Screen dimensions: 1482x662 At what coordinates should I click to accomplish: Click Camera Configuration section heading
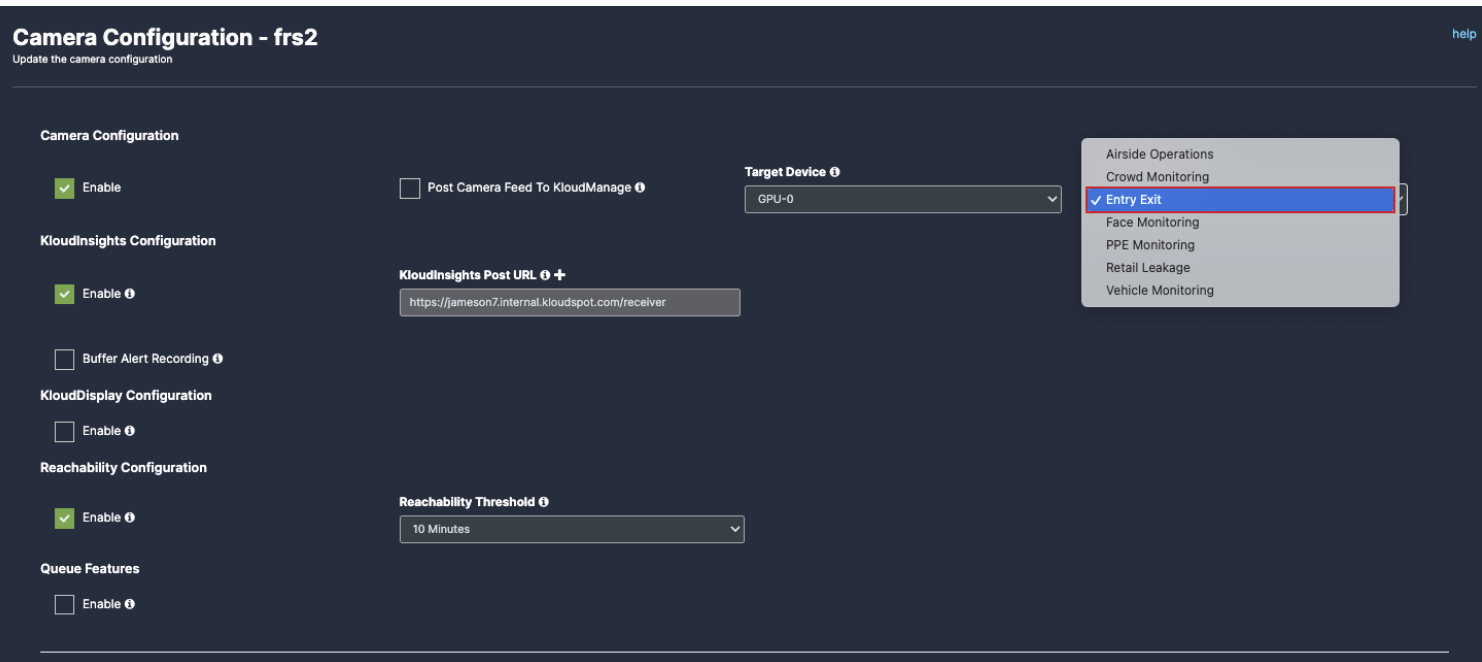tap(109, 135)
